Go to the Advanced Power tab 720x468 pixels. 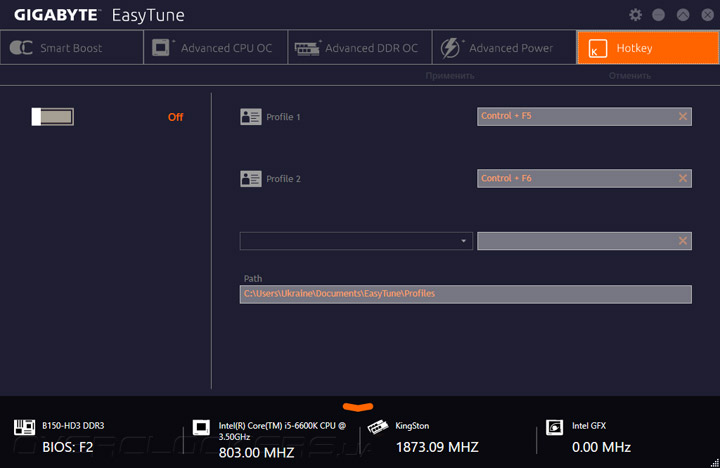click(x=504, y=48)
